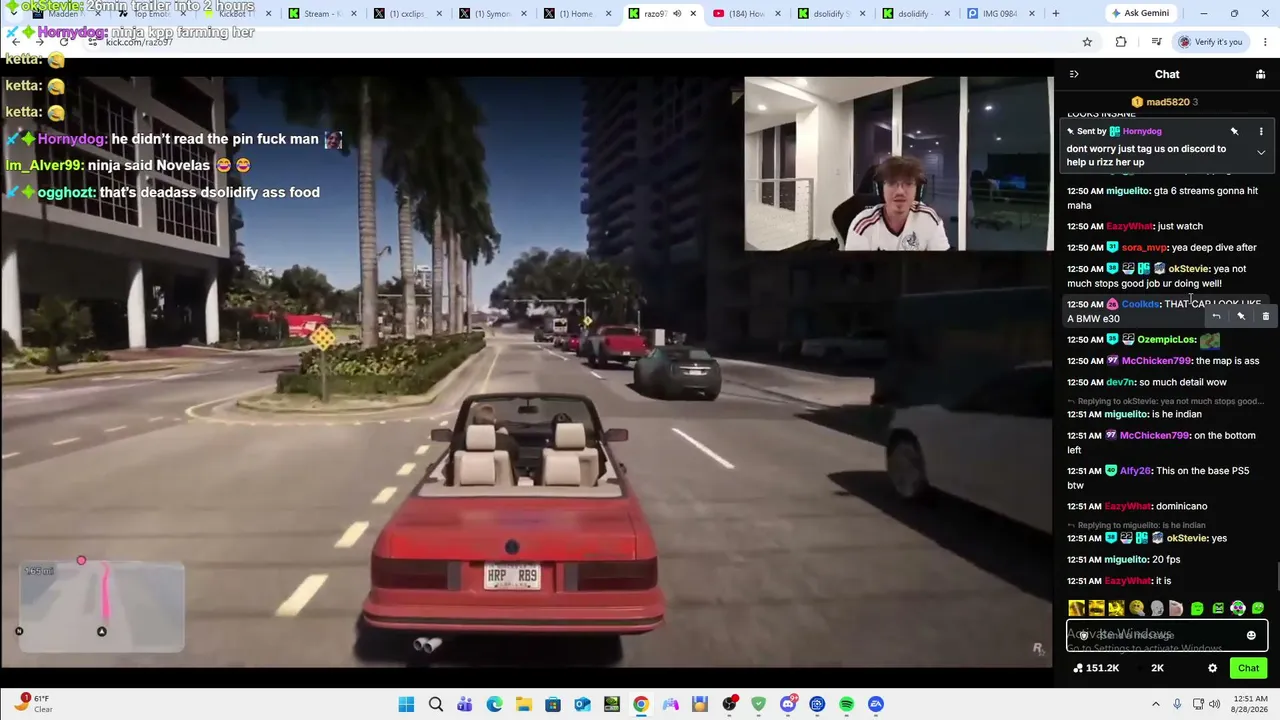Switch to the Stream tab
This screenshot has height=720, width=1280.
tap(322, 14)
